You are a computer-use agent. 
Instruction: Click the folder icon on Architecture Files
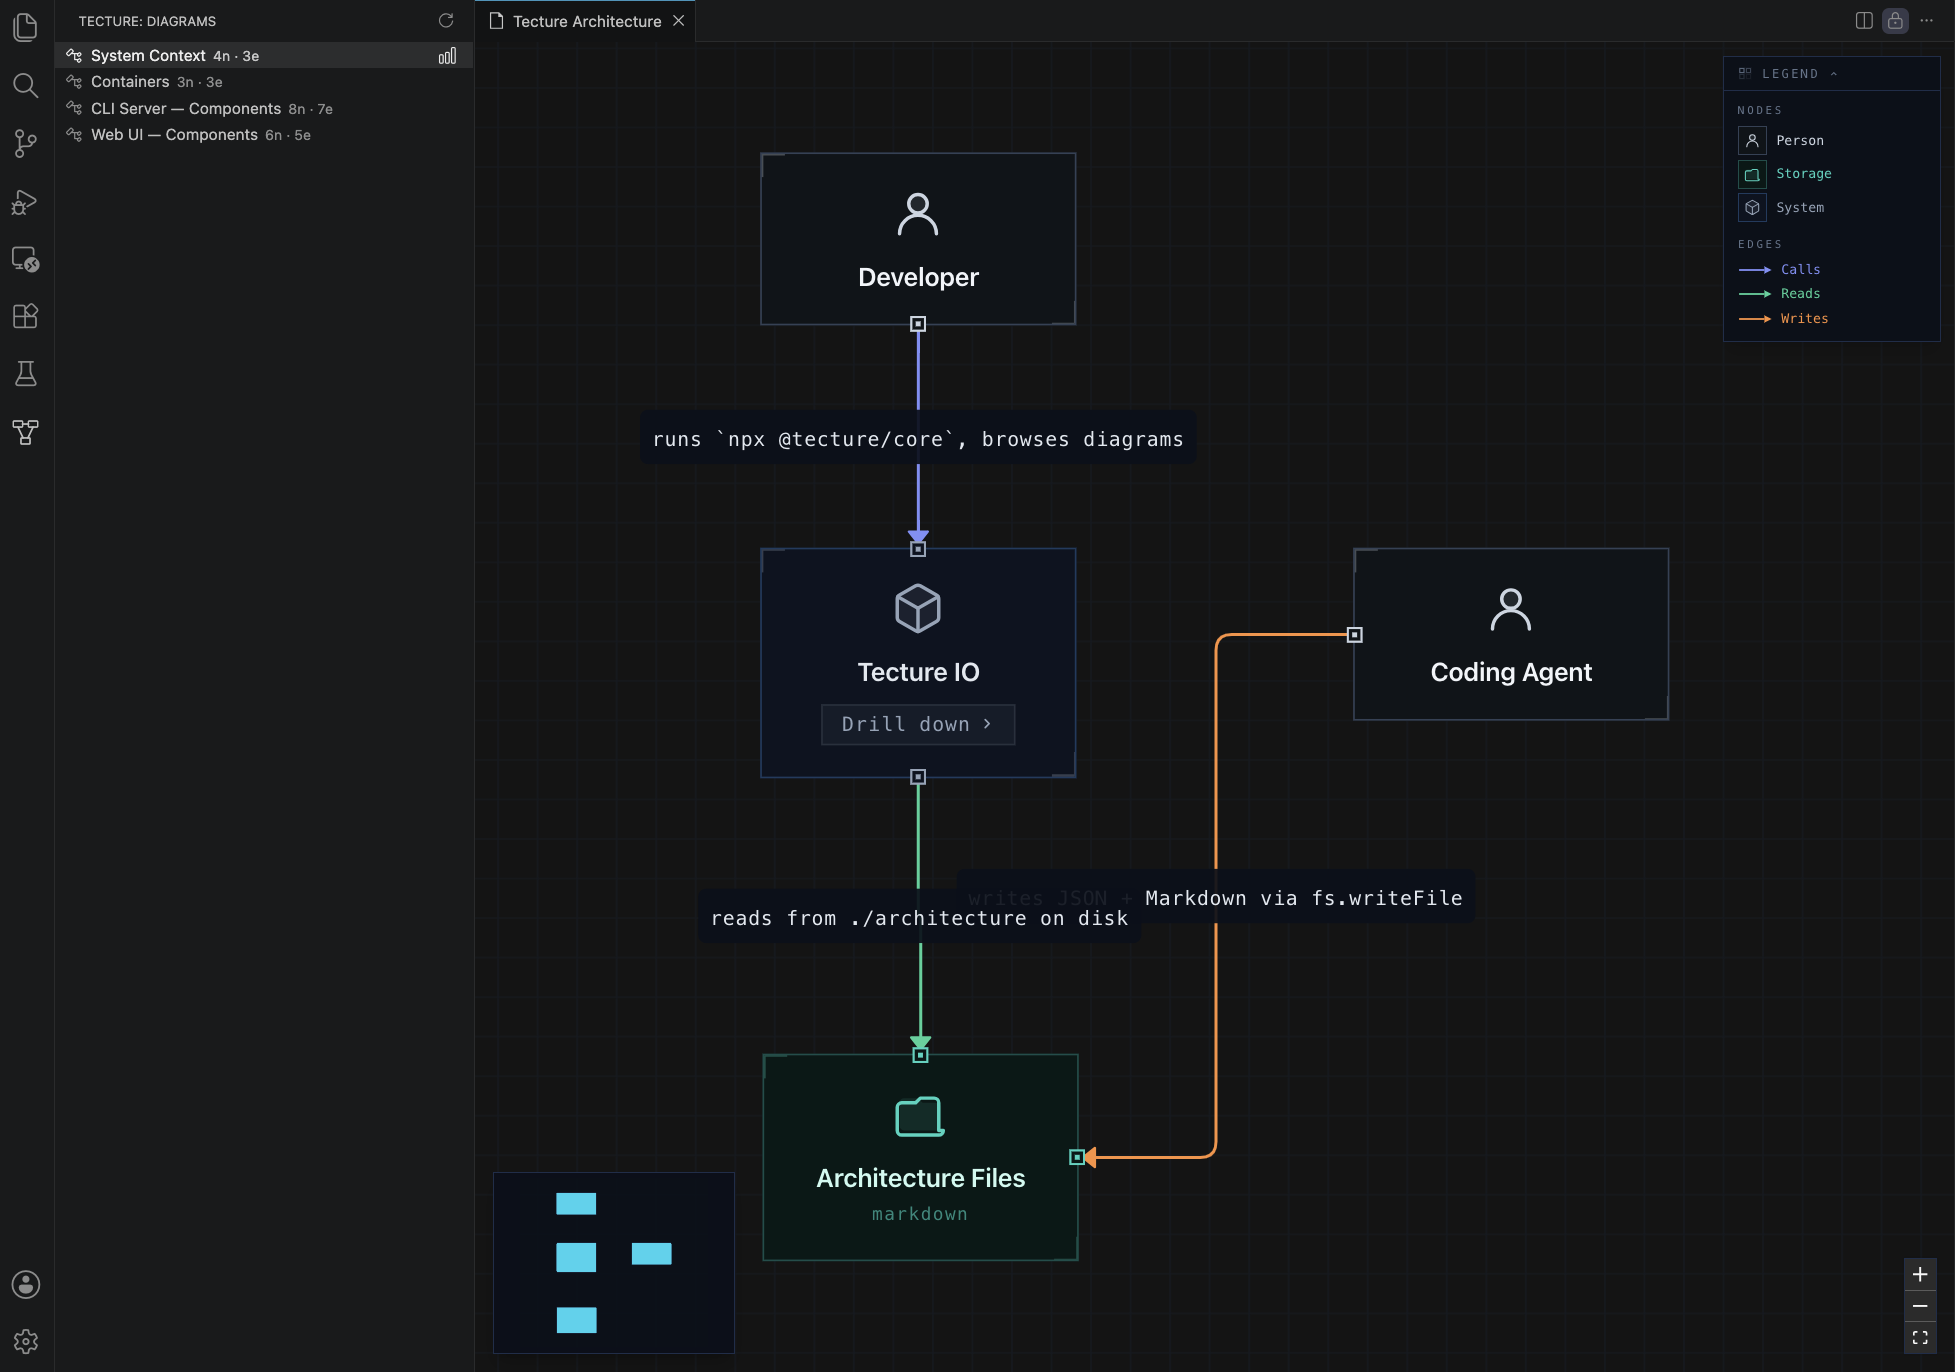click(920, 1116)
